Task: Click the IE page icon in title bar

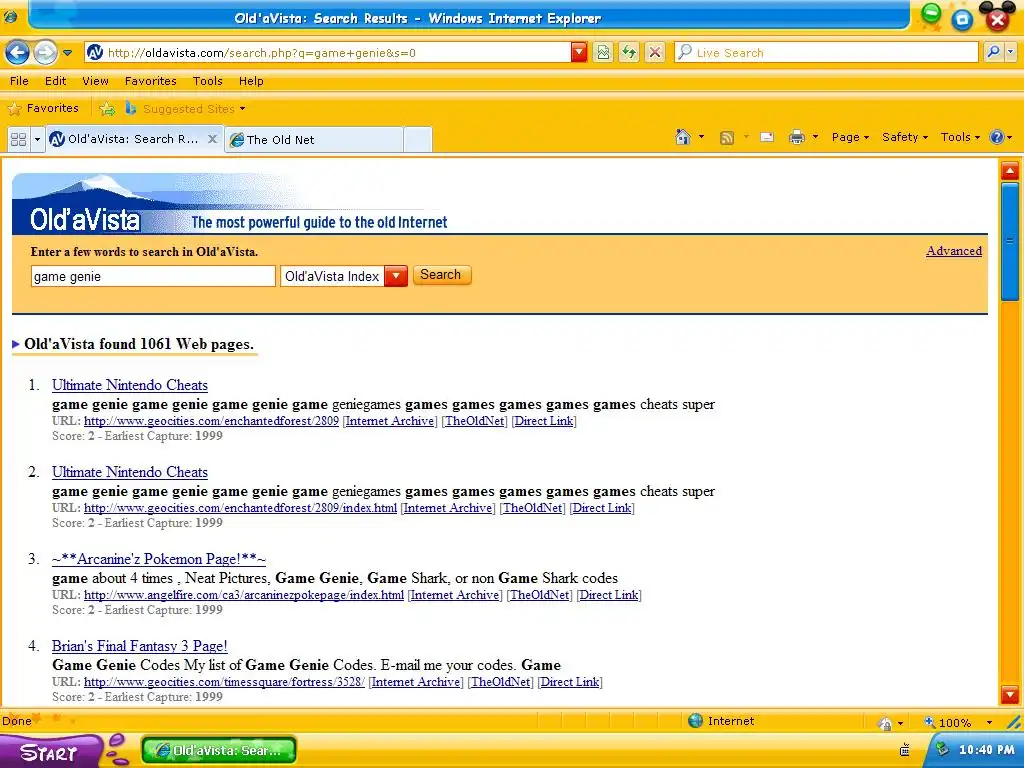Action: (10, 16)
